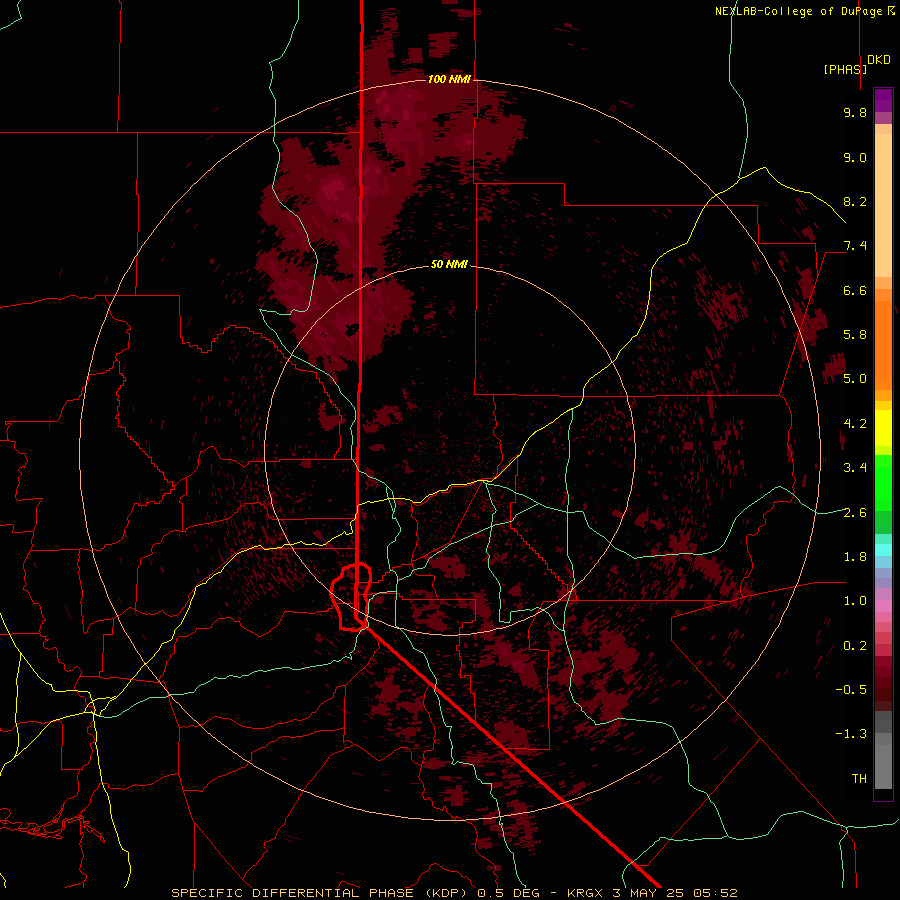Viewport: 900px width, 900px height.
Task: Click the NEXLAB-College of DuPage credit text
Action: [x=804, y=11]
